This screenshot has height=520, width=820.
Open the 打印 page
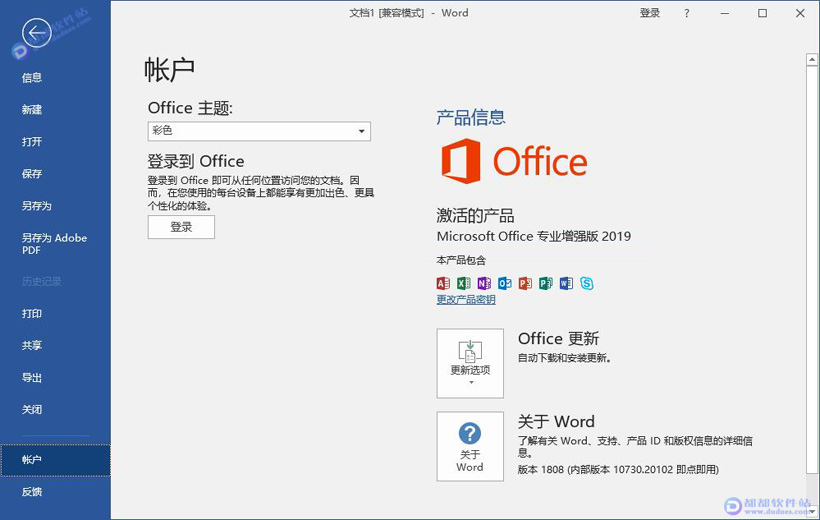[x=32, y=313]
